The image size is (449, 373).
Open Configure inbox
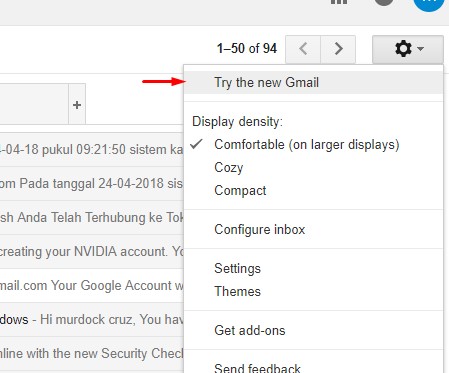[313, 229]
